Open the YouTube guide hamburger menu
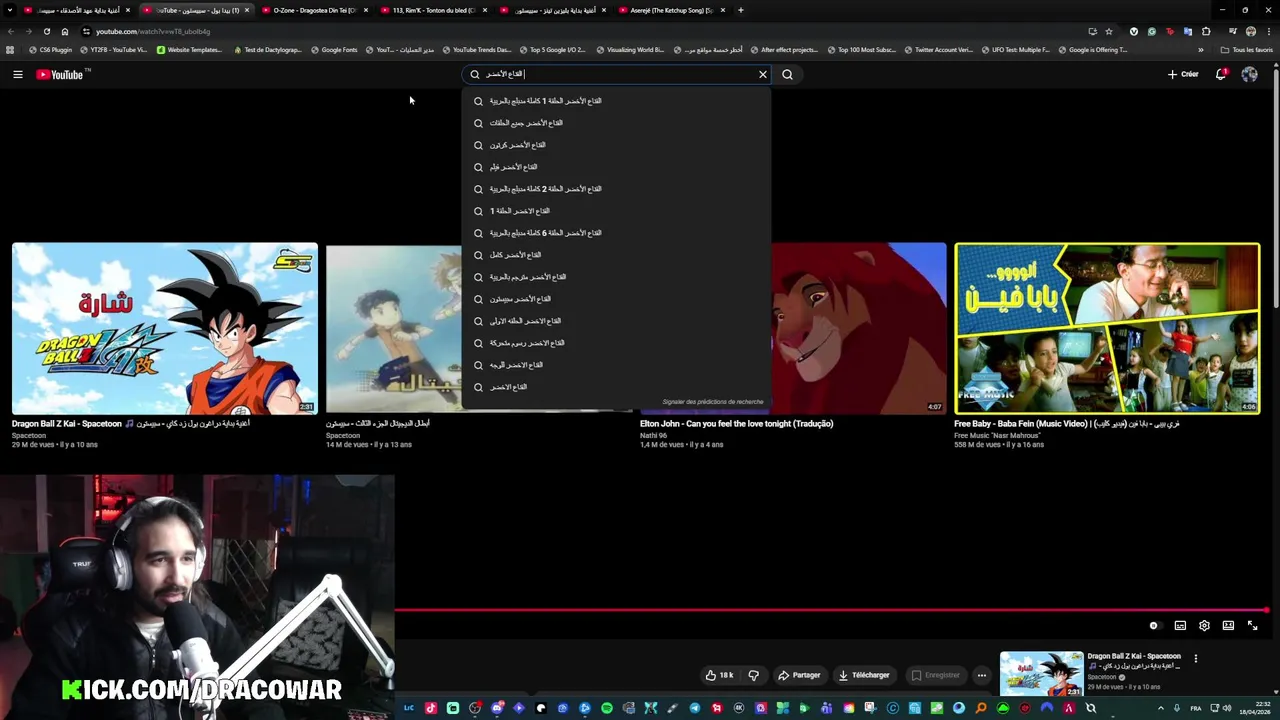Image resolution: width=1280 pixels, height=720 pixels. point(17,74)
